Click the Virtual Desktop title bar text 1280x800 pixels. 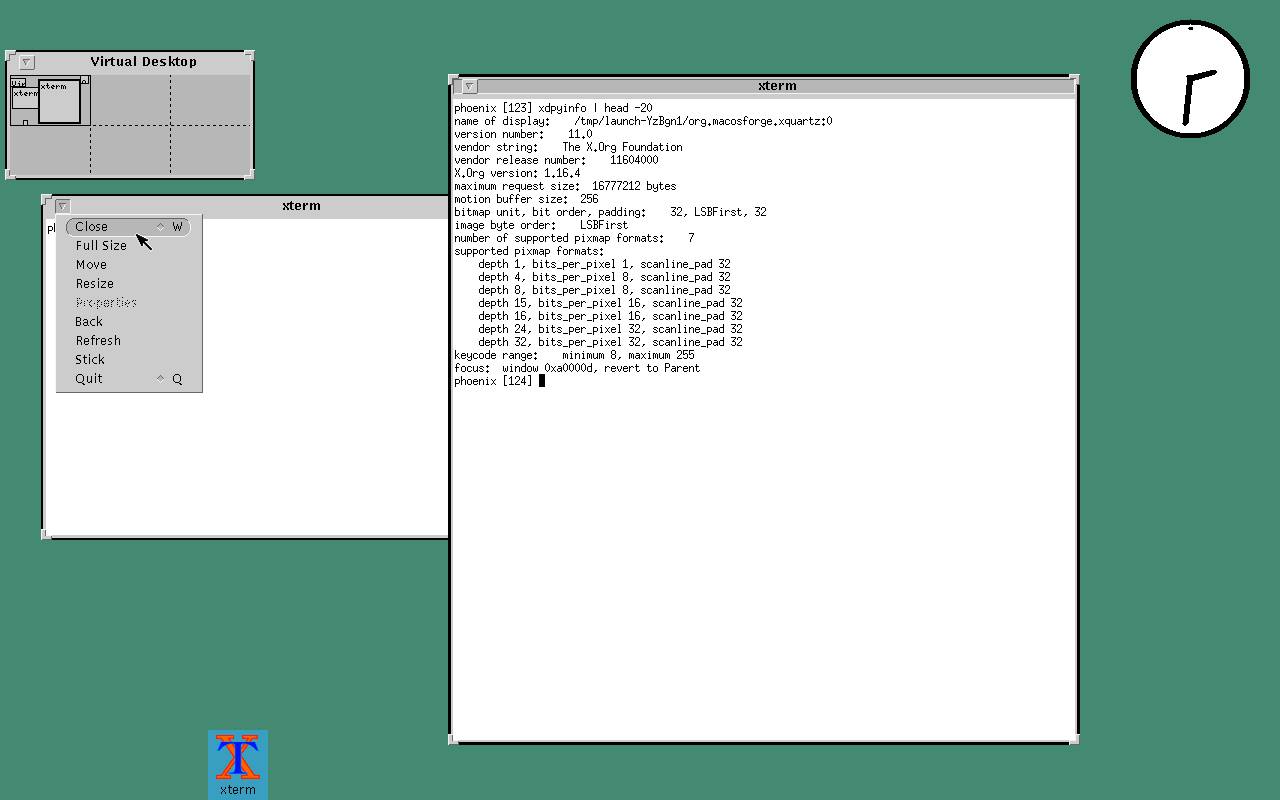click(x=144, y=62)
